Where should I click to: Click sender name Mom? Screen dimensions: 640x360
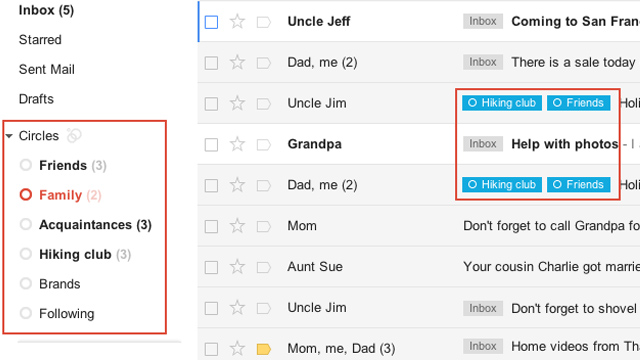[x=302, y=226]
